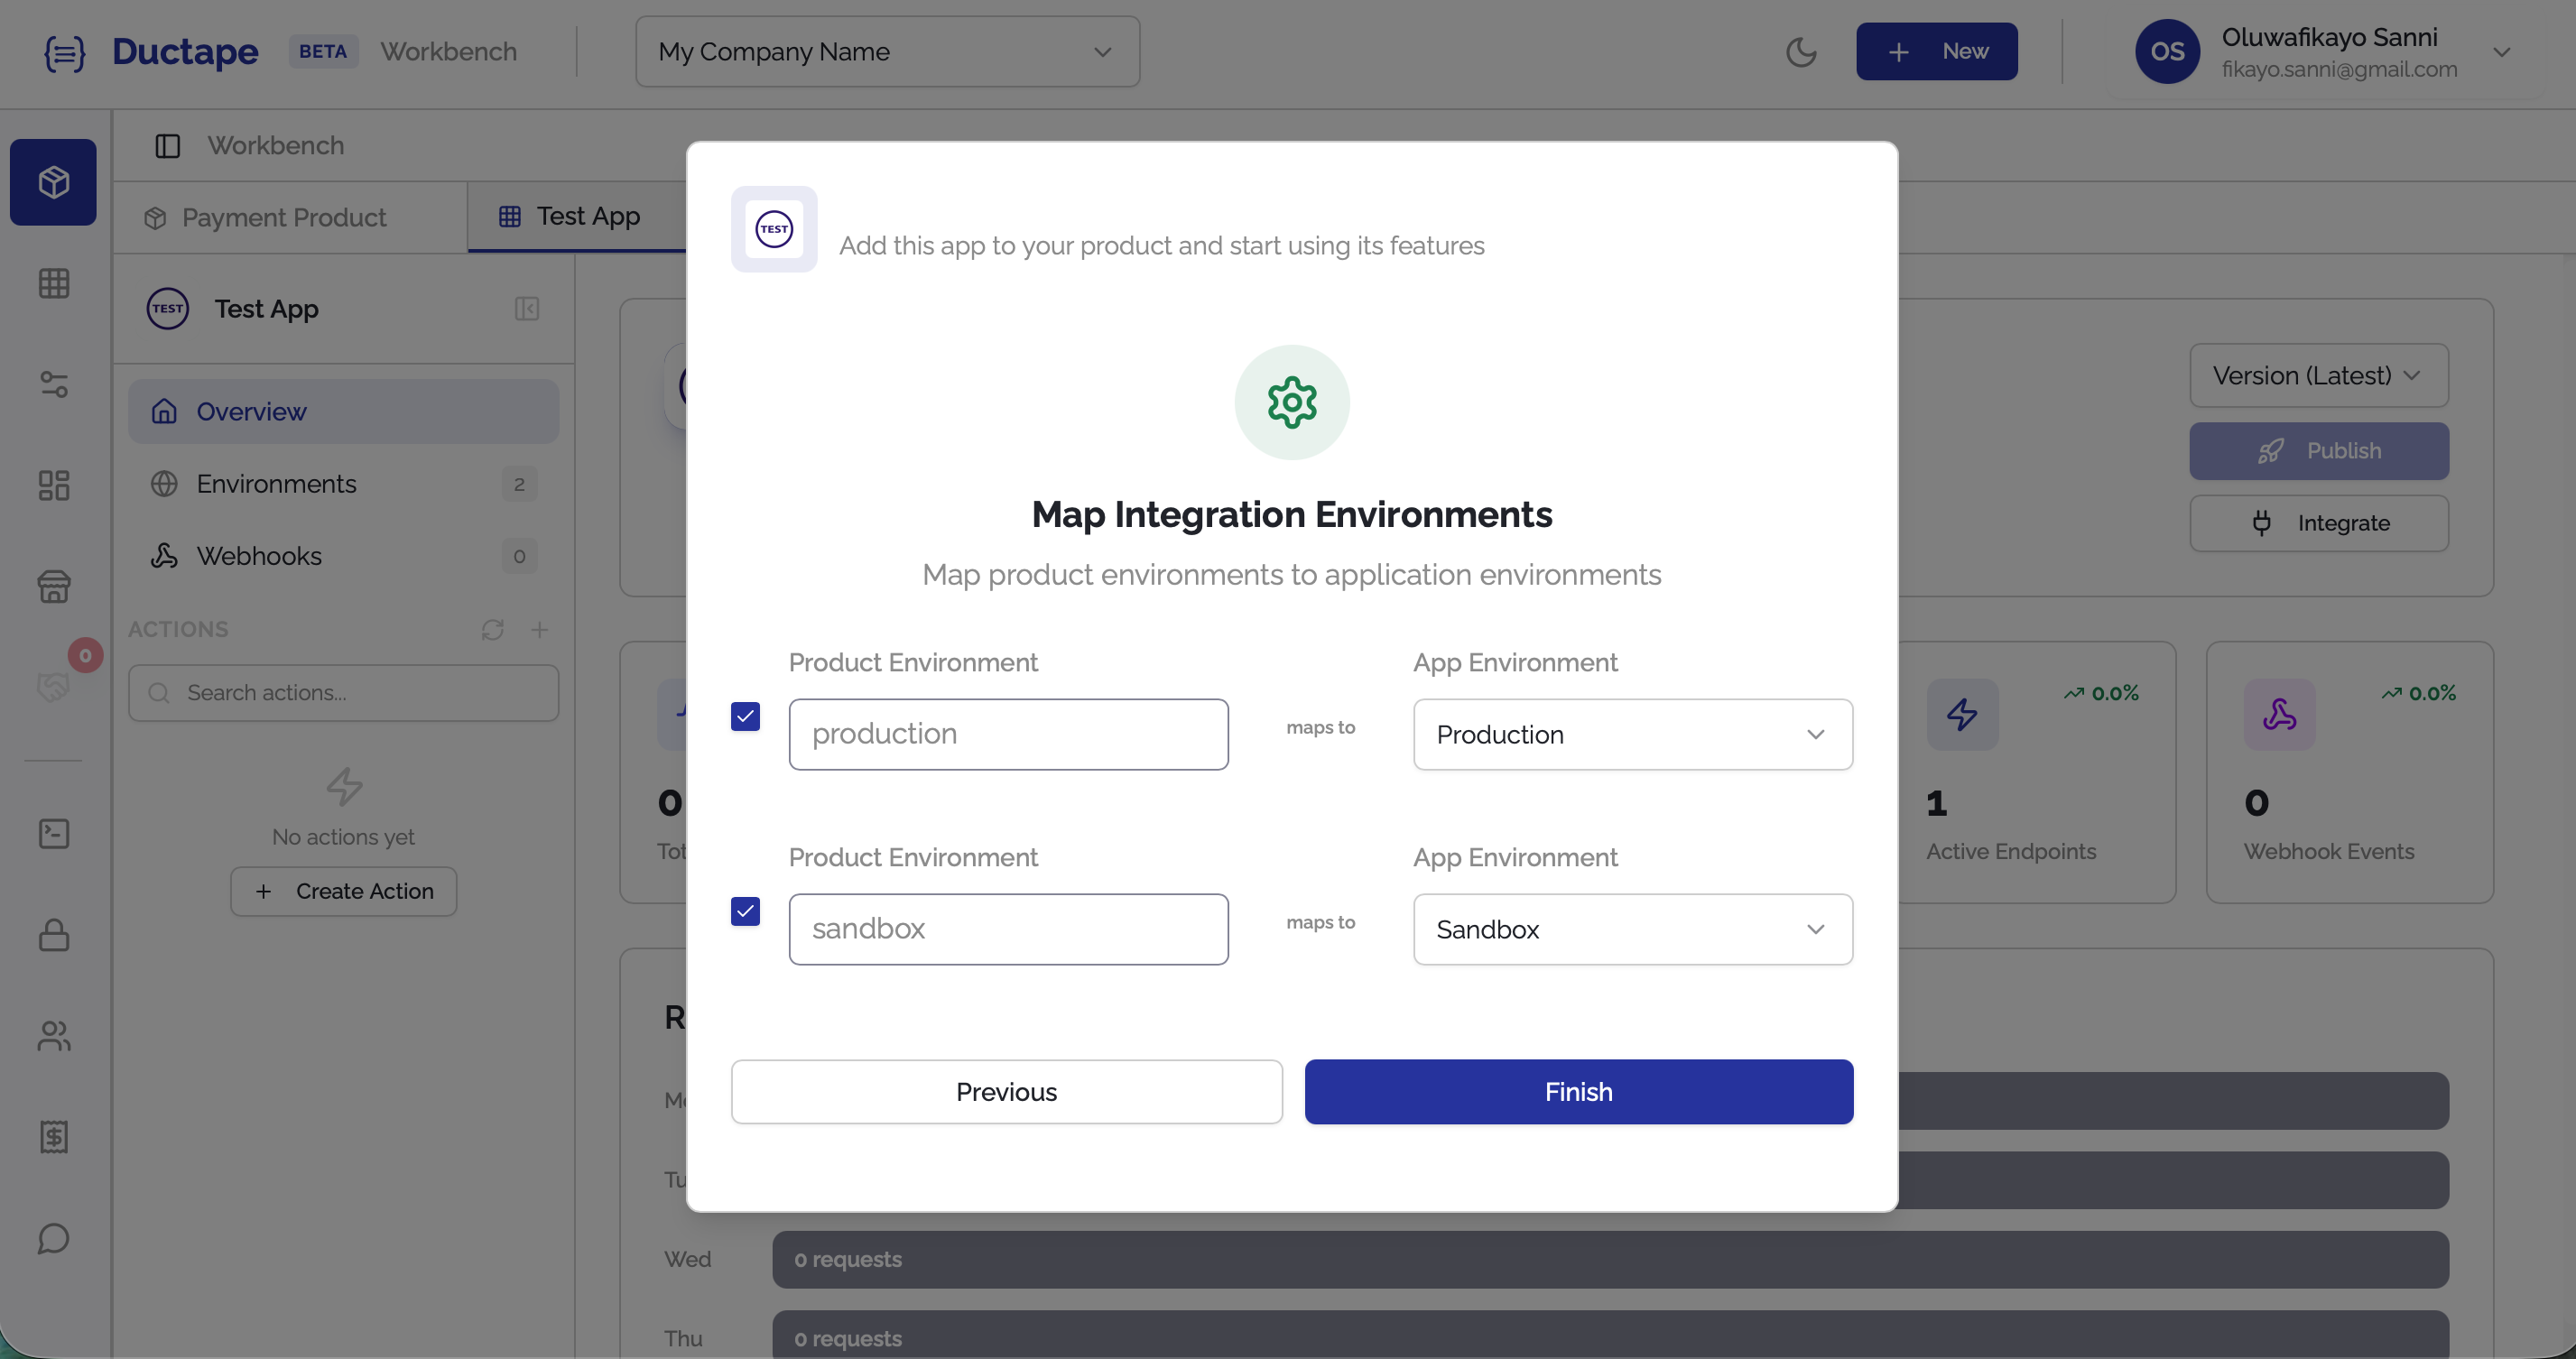The width and height of the screenshot is (2576, 1359).
Task: Open the Terminal icon in the left sidebar
Action: click(x=53, y=833)
